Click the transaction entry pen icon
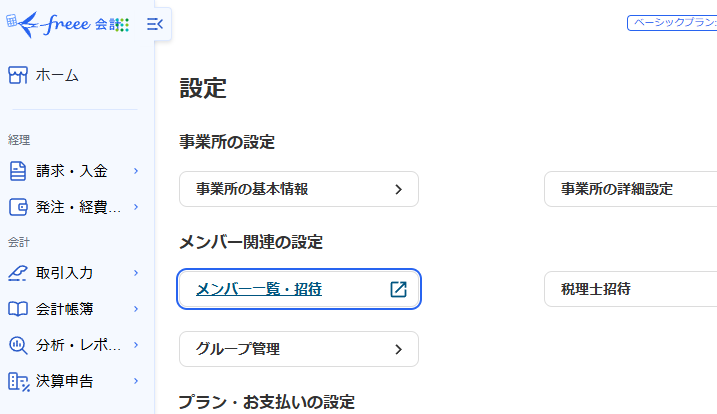 click(18, 272)
